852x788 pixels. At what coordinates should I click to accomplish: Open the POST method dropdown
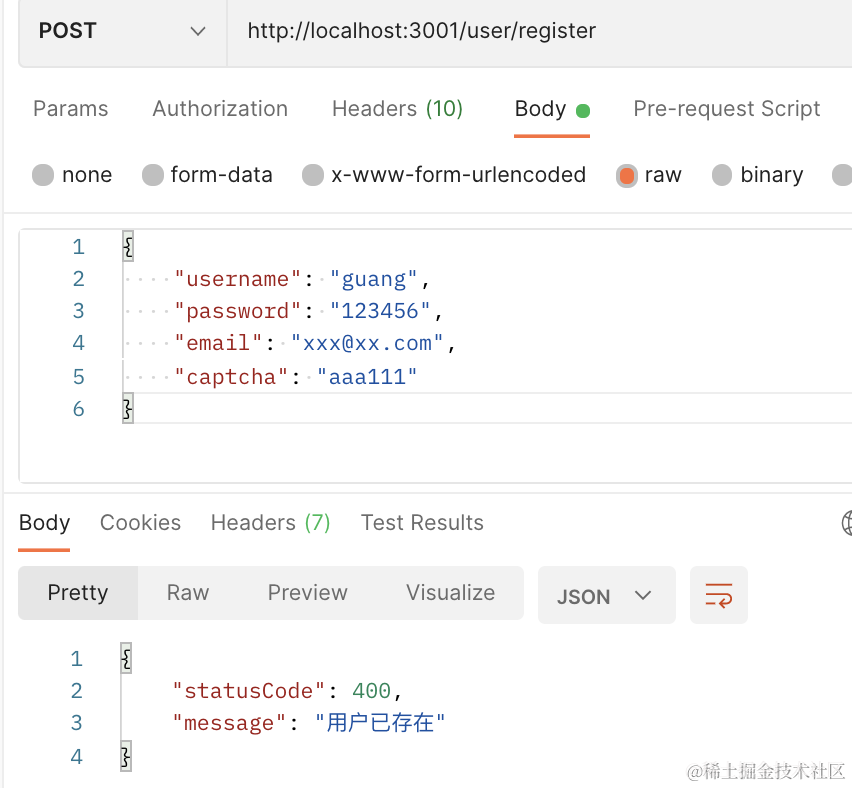click(122, 31)
